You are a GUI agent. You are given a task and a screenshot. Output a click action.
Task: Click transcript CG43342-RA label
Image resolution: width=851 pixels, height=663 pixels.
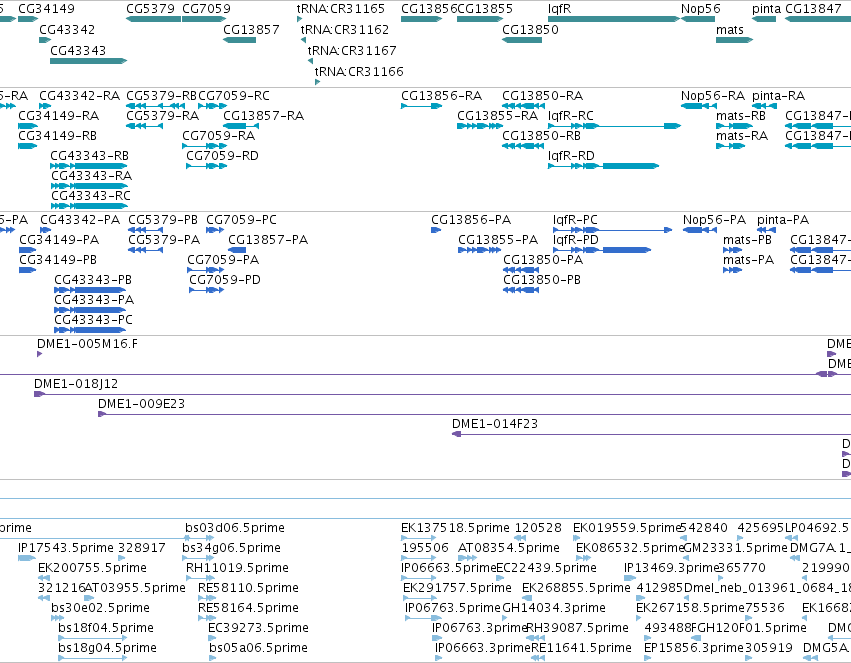(x=79, y=96)
